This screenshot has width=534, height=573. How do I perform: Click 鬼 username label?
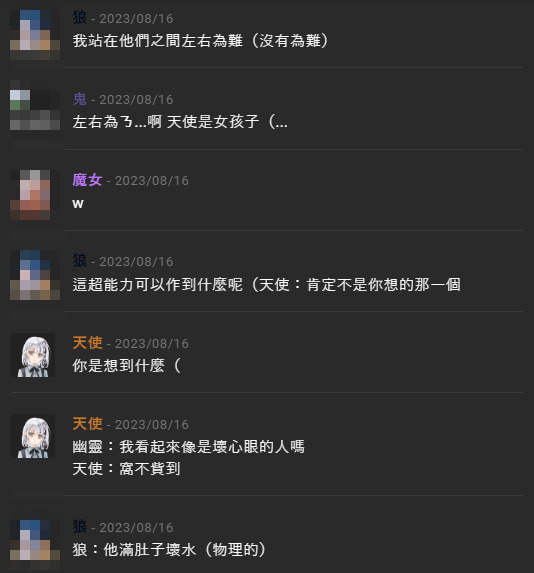(80, 99)
